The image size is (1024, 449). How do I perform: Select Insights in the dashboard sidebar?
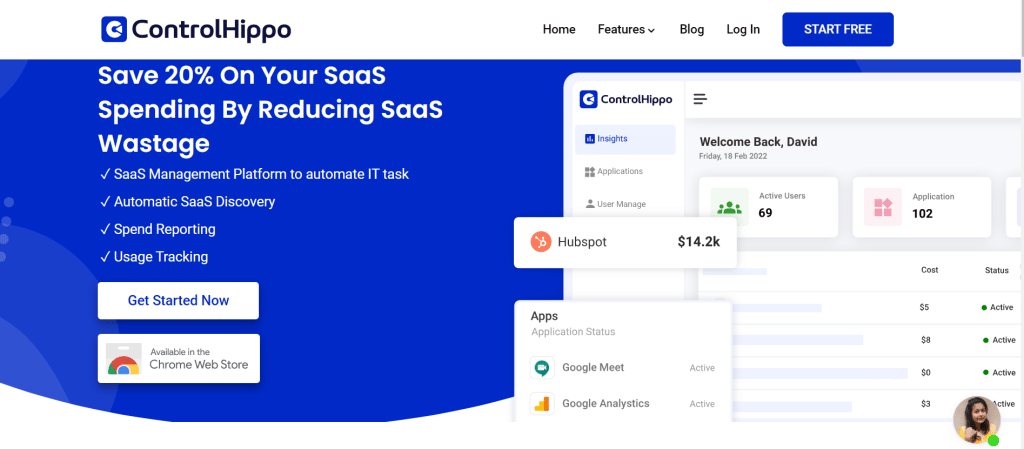[625, 139]
